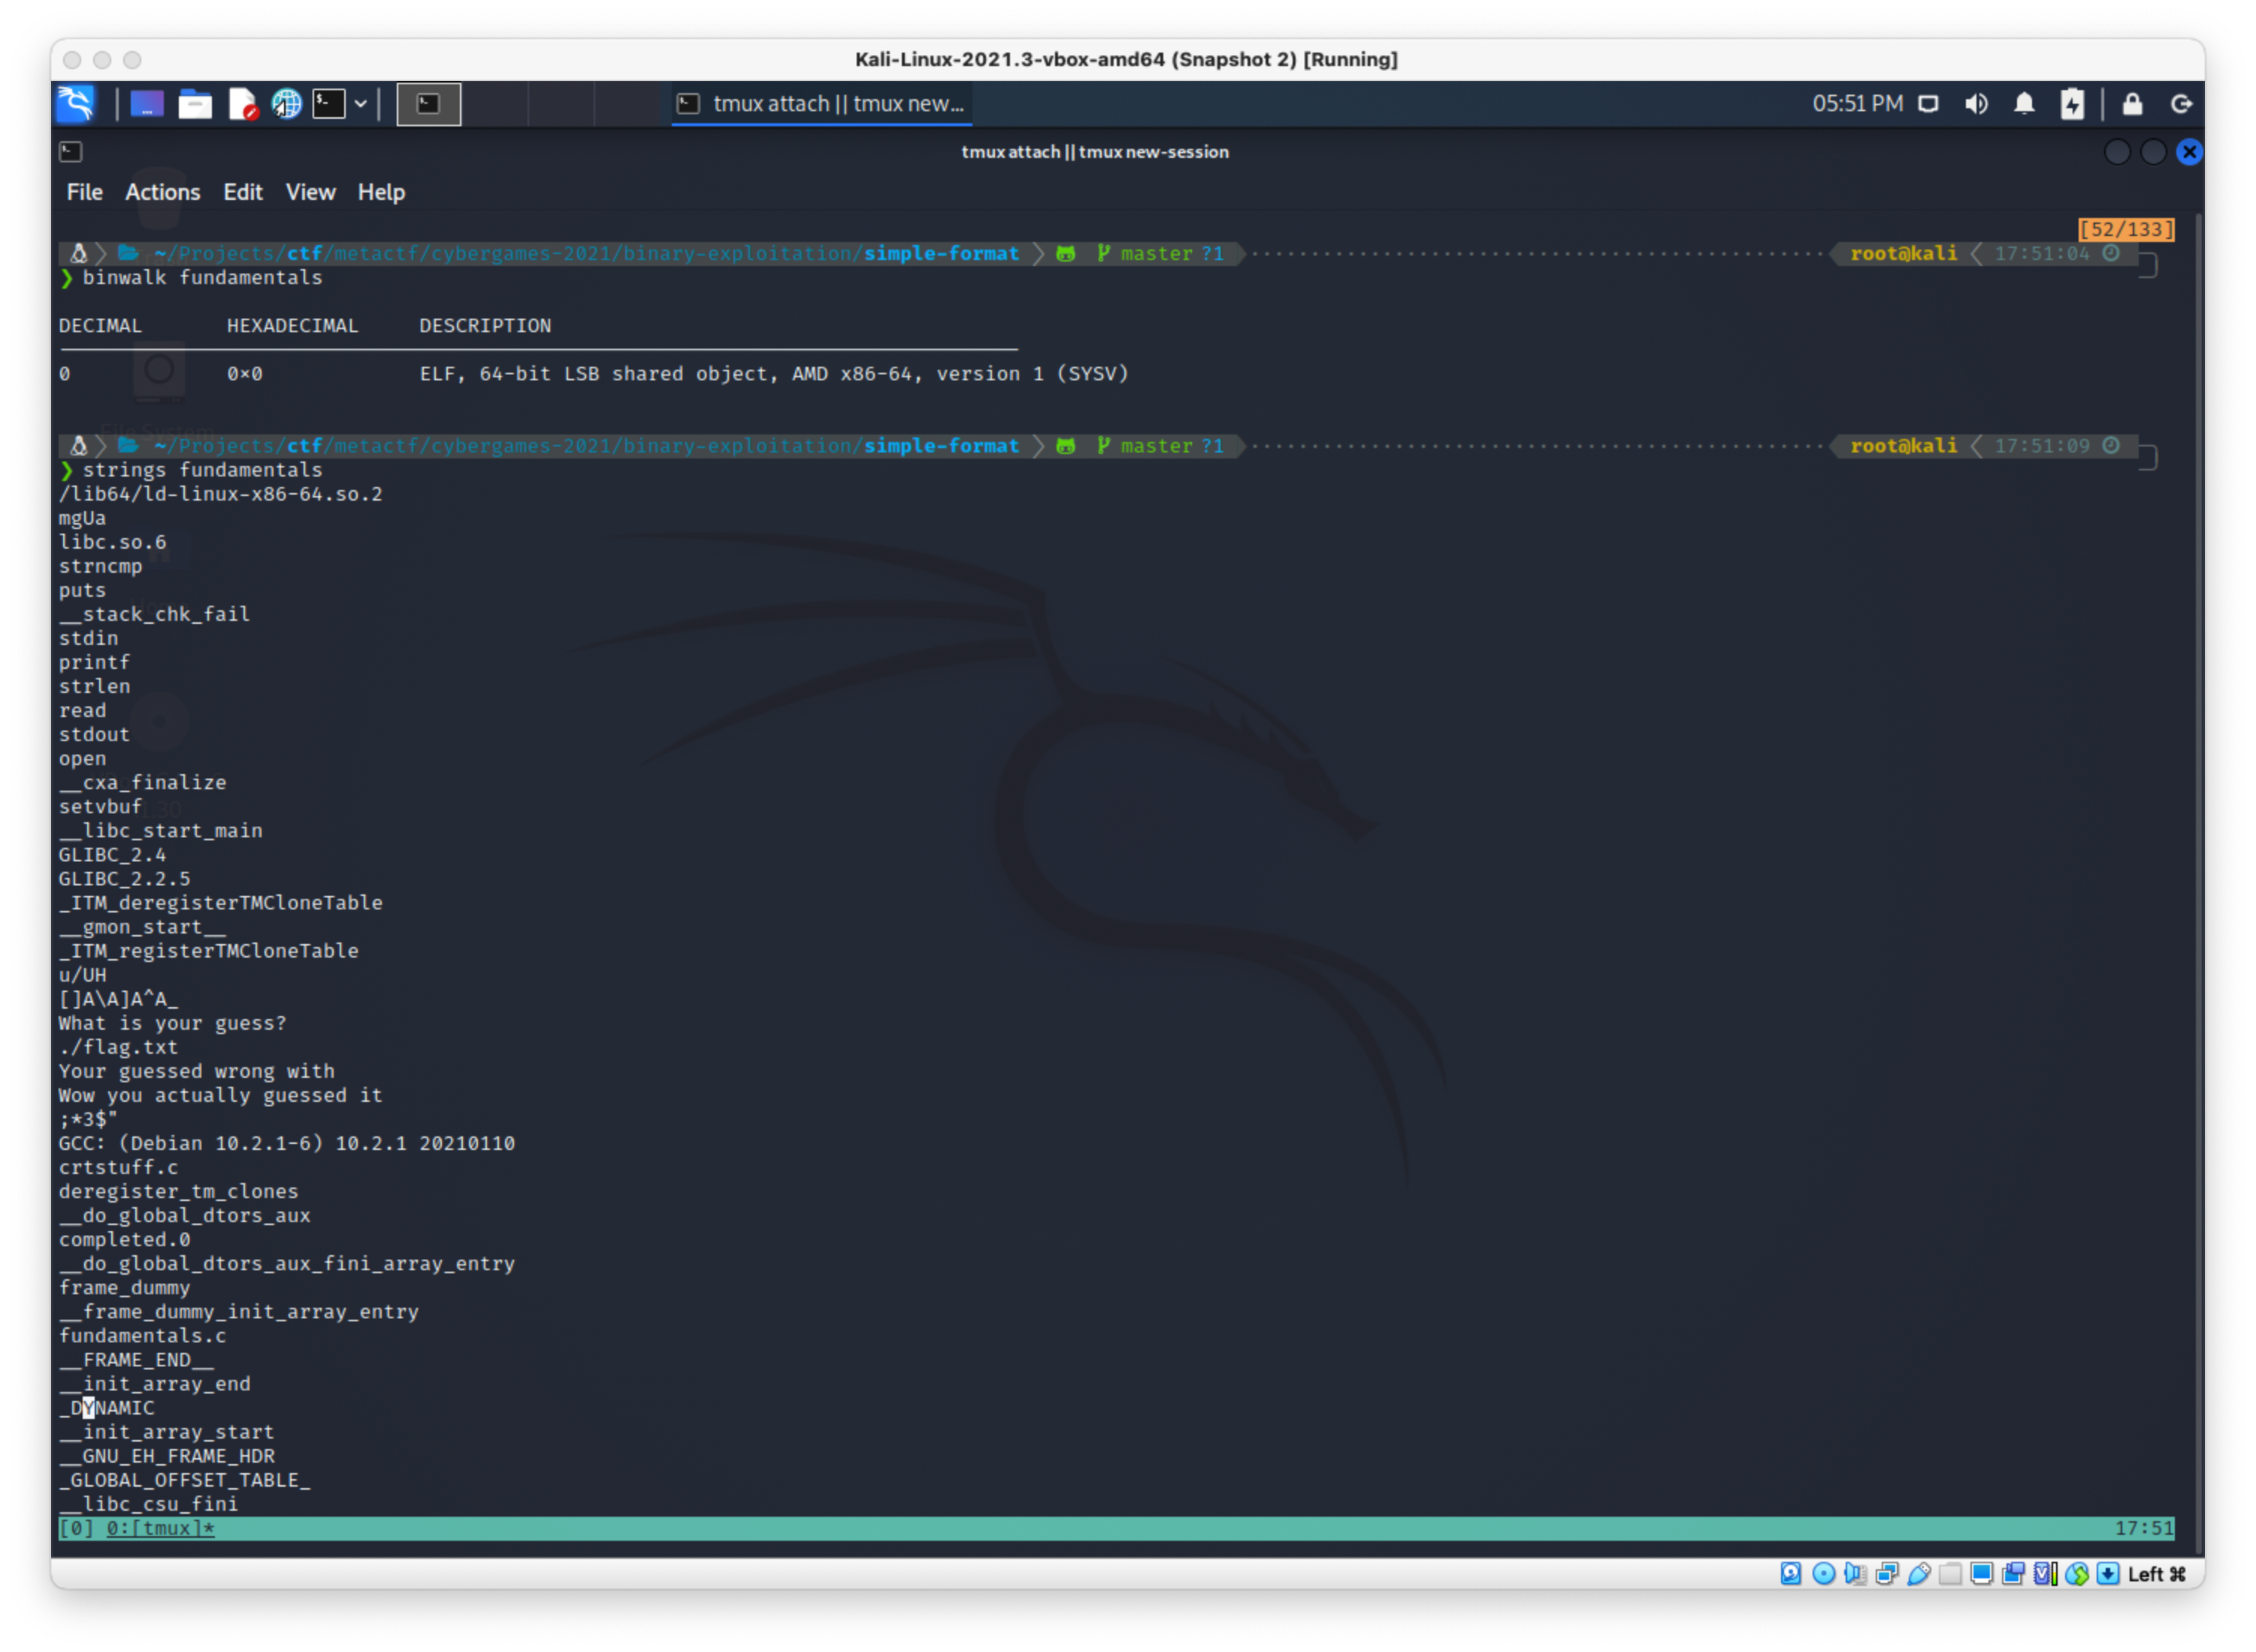Open the power manager battery icon

(x=2073, y=104)
